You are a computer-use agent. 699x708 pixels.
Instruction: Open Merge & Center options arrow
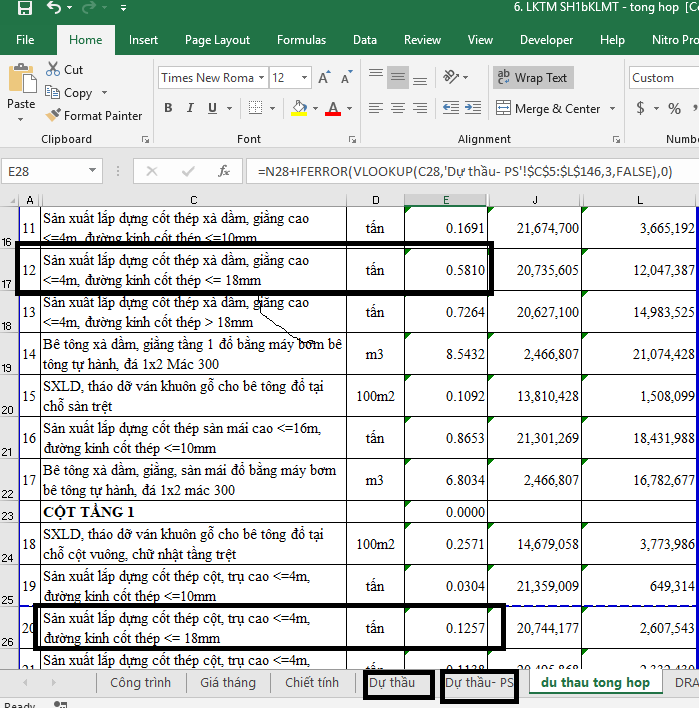tap(612, 108)
